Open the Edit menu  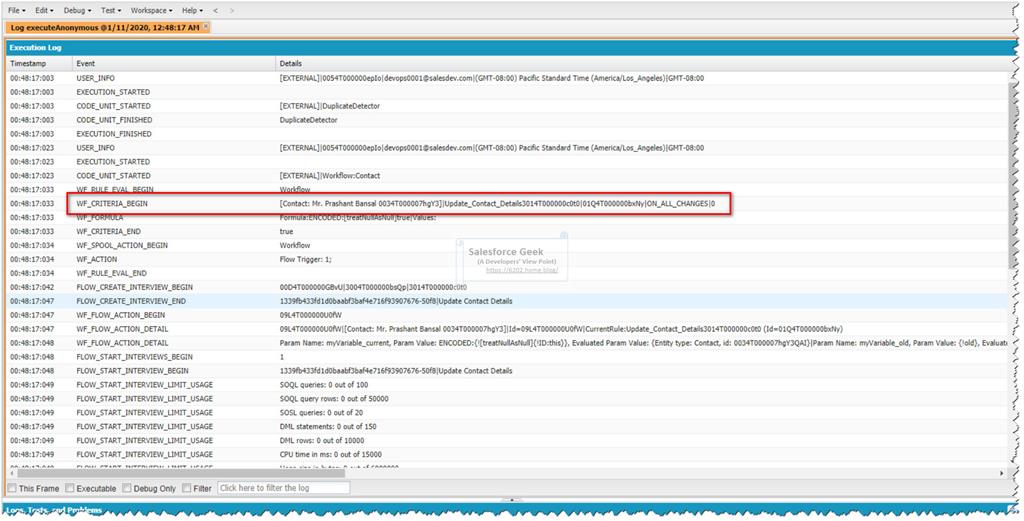(44, 10)
